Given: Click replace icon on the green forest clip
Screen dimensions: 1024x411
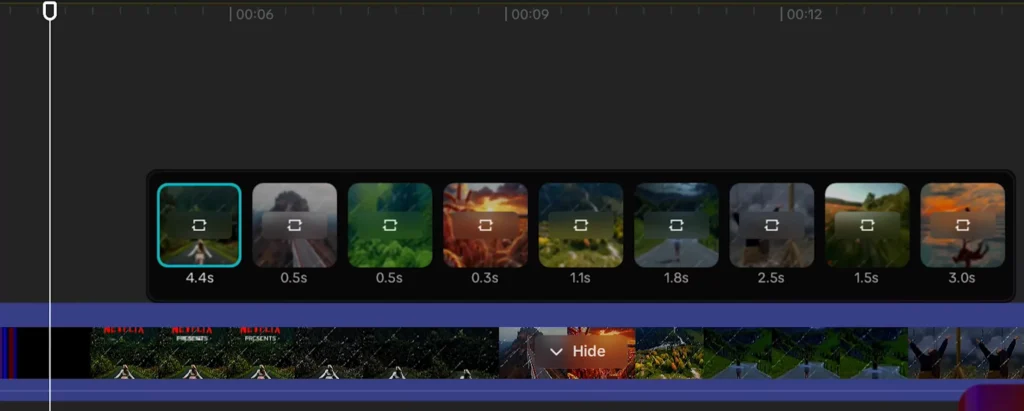Looking at the screenshot, I should (390, 225).
